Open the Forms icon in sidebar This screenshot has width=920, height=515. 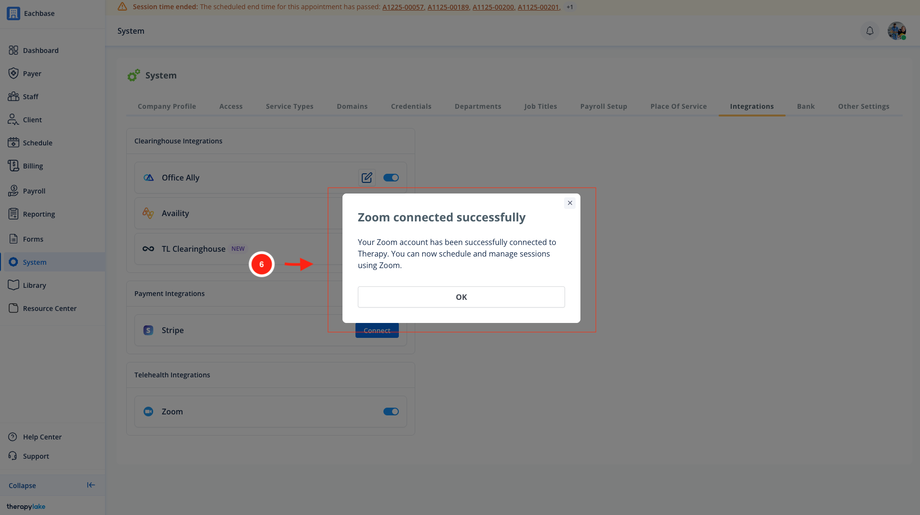13,239
